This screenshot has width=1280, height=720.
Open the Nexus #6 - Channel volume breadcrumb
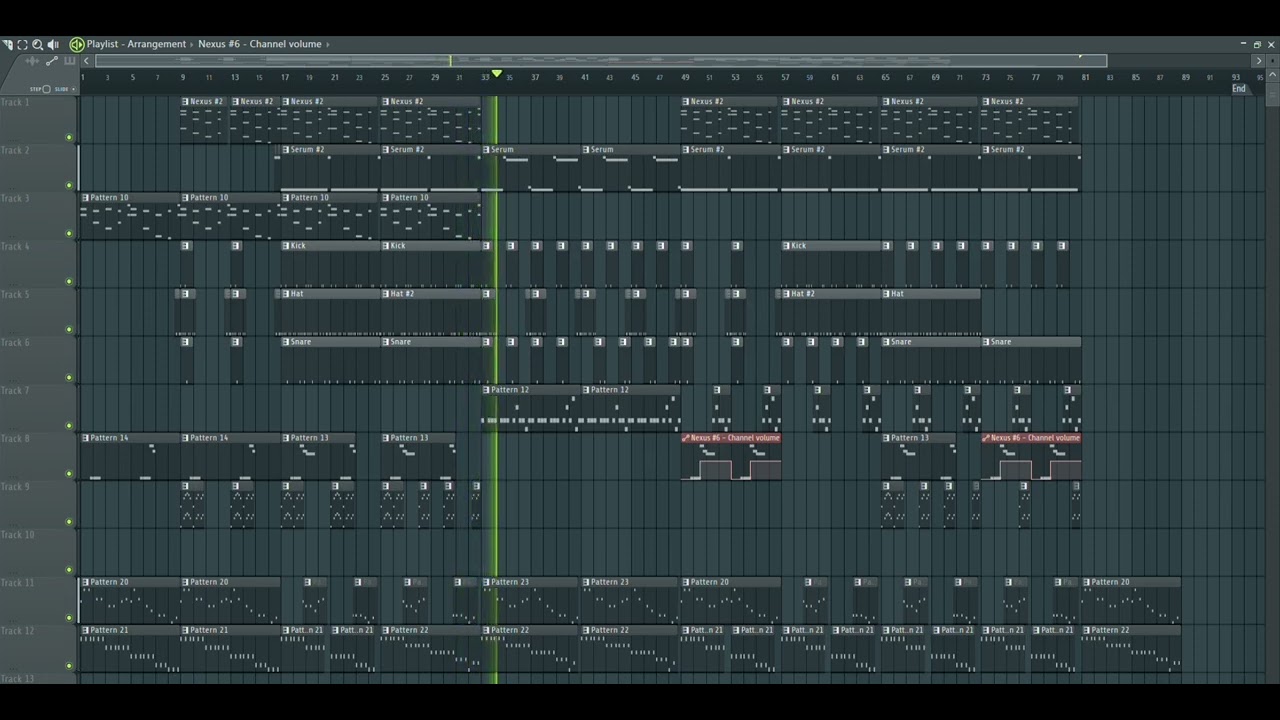click(260, 44)
